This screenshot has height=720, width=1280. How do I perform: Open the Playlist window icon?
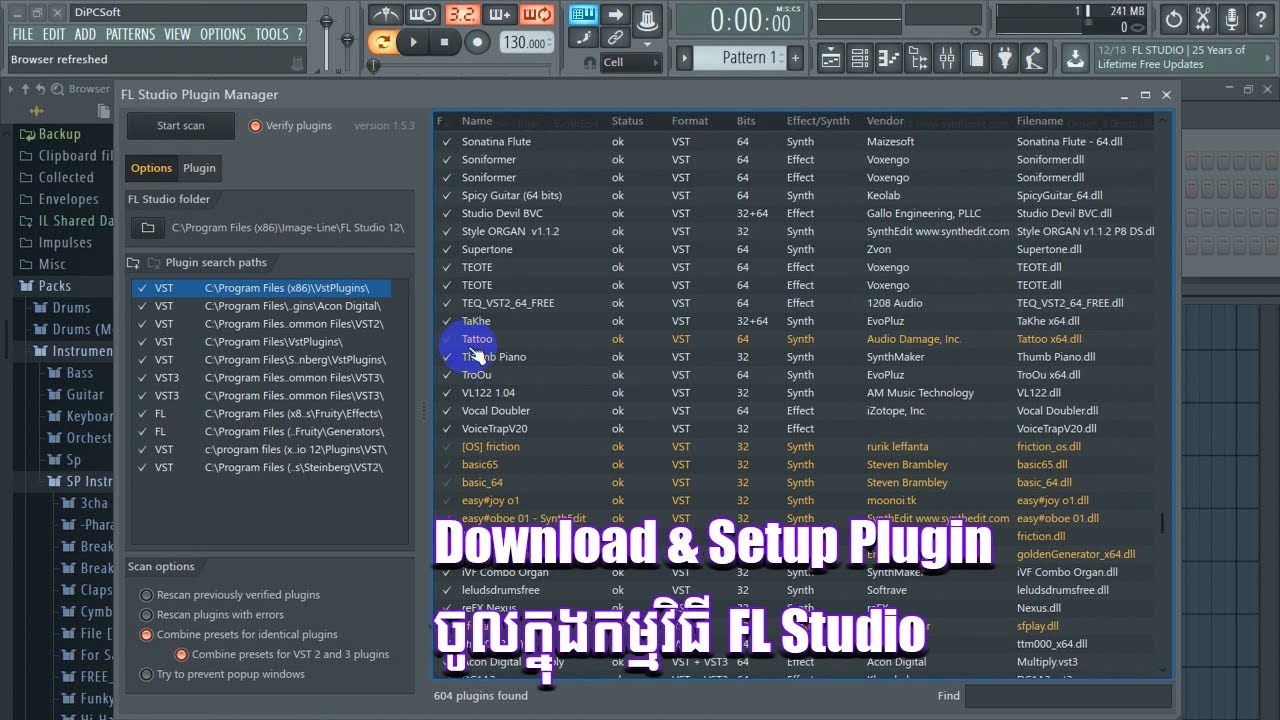[831, 58]
